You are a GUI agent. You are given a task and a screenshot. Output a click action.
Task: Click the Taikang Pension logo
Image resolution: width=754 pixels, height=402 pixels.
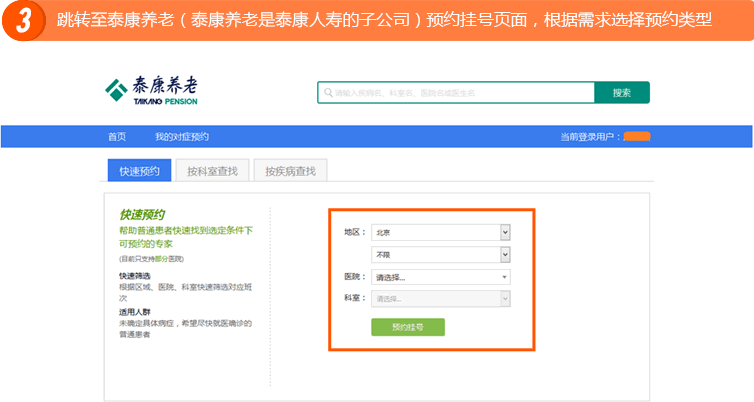tap(151, 90)
